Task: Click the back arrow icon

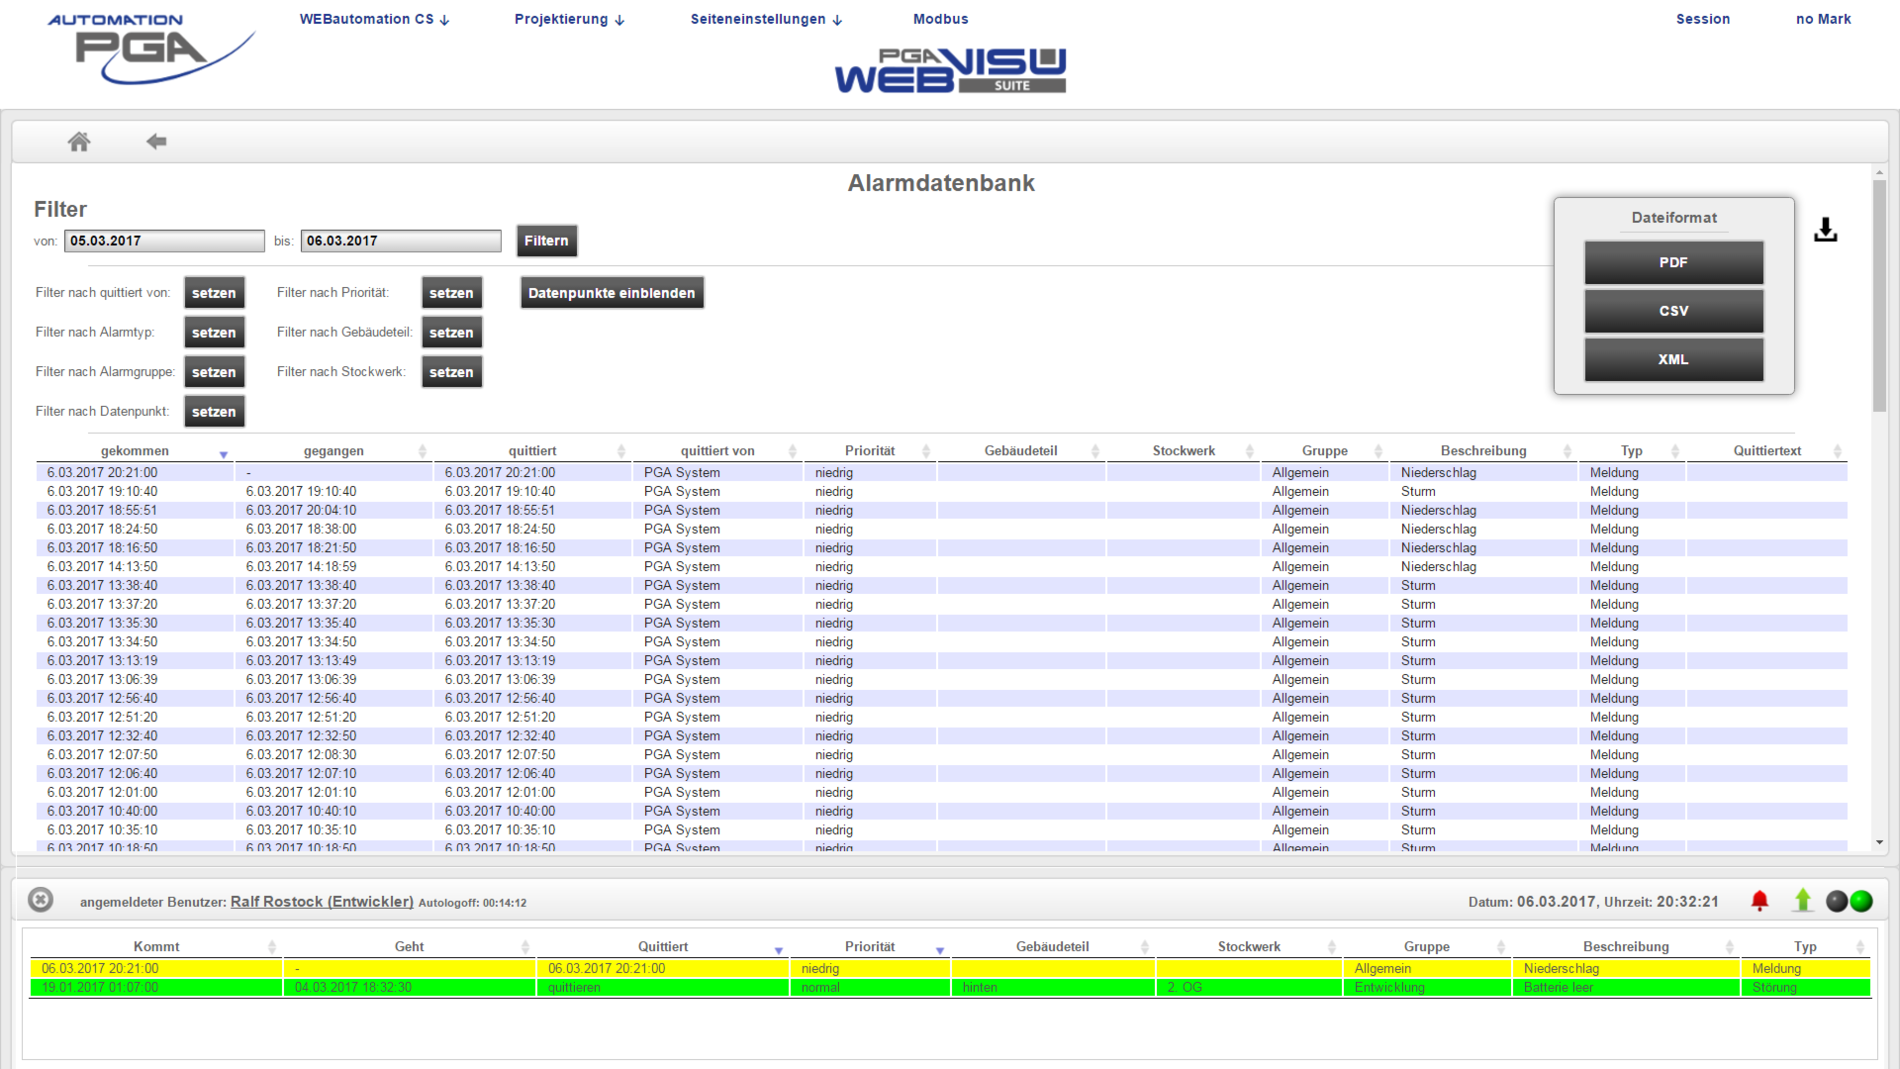Action: 156,142
